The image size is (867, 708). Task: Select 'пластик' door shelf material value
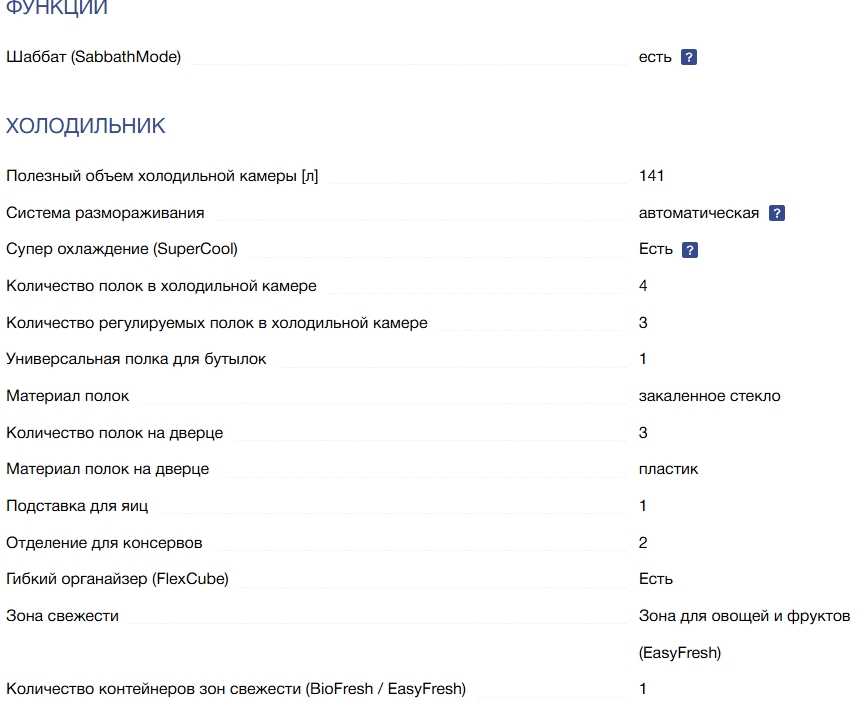[x=668, y=469]
